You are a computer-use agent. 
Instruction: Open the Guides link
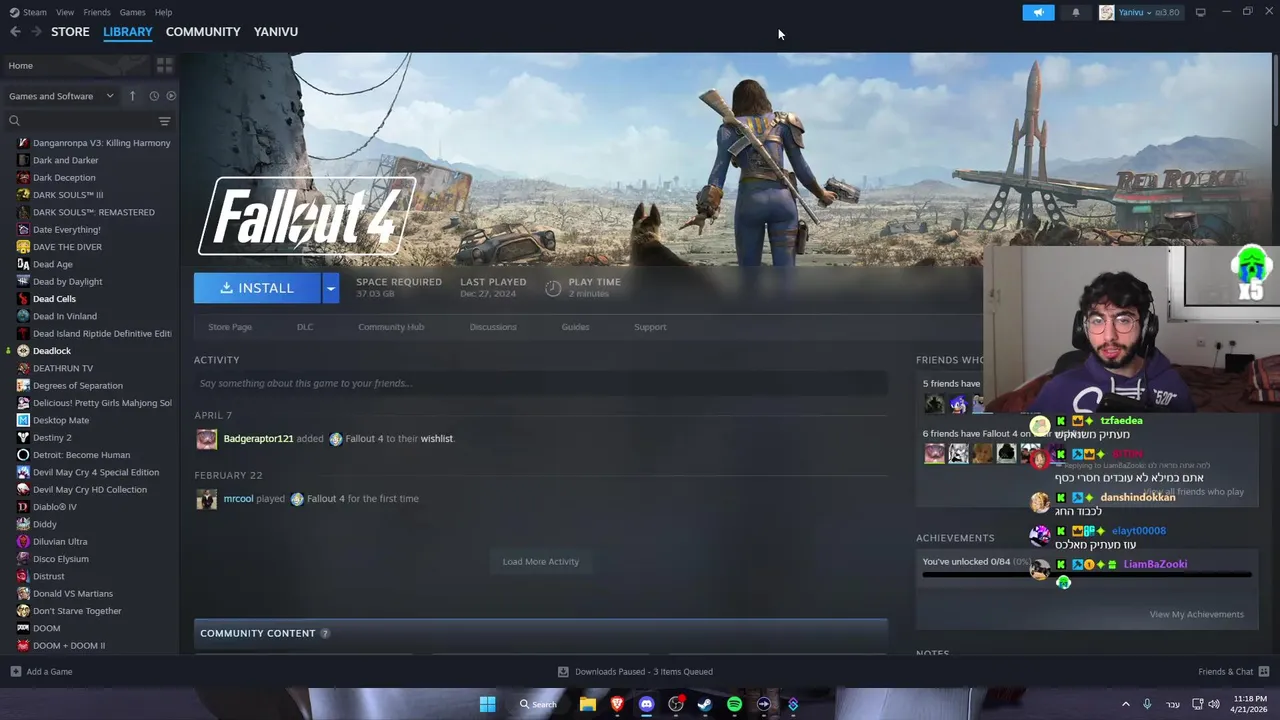coord(575,327)
